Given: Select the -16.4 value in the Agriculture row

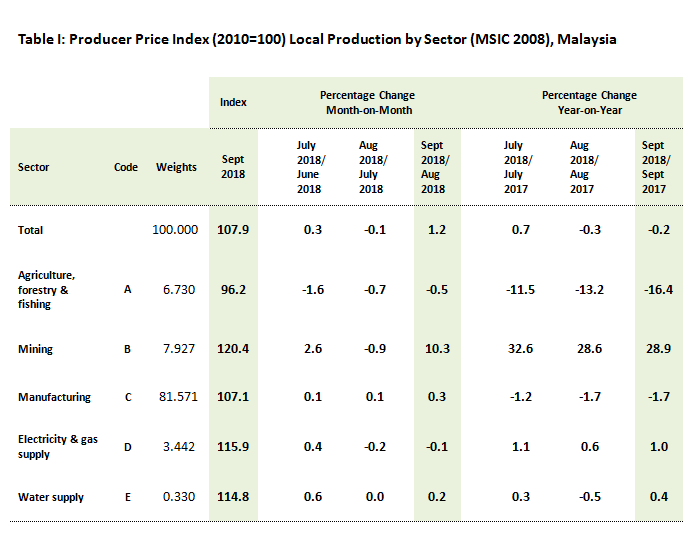Looking at the screenshot, I should (x=656, y=289).
